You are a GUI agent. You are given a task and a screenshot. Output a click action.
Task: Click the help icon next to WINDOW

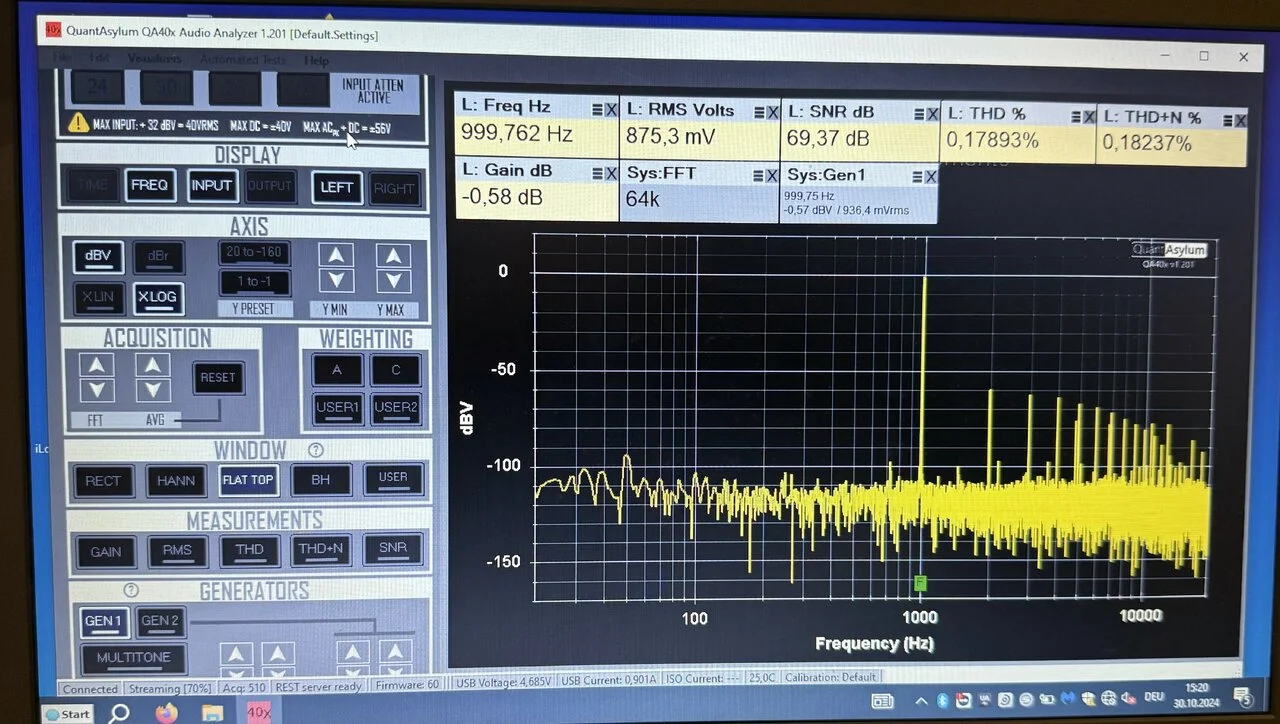pyautogui.click(x=316, y=451)
